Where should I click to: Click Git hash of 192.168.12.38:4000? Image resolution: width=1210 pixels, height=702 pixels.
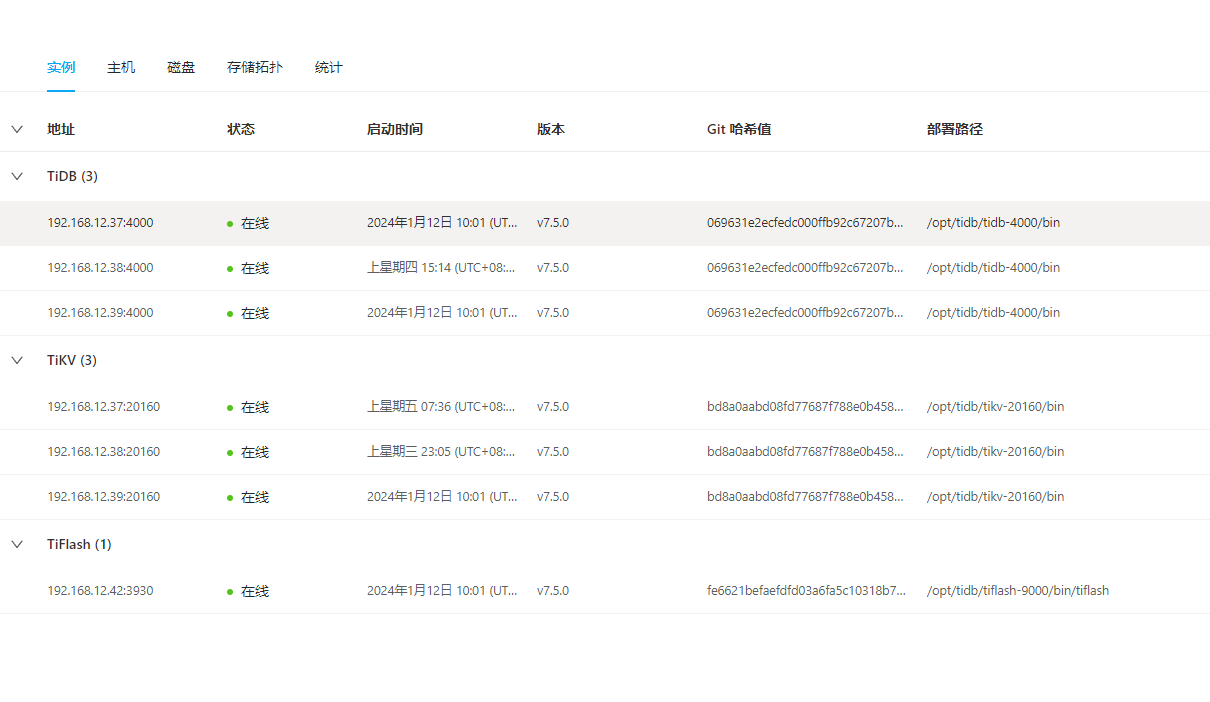[x=806, y=268]
